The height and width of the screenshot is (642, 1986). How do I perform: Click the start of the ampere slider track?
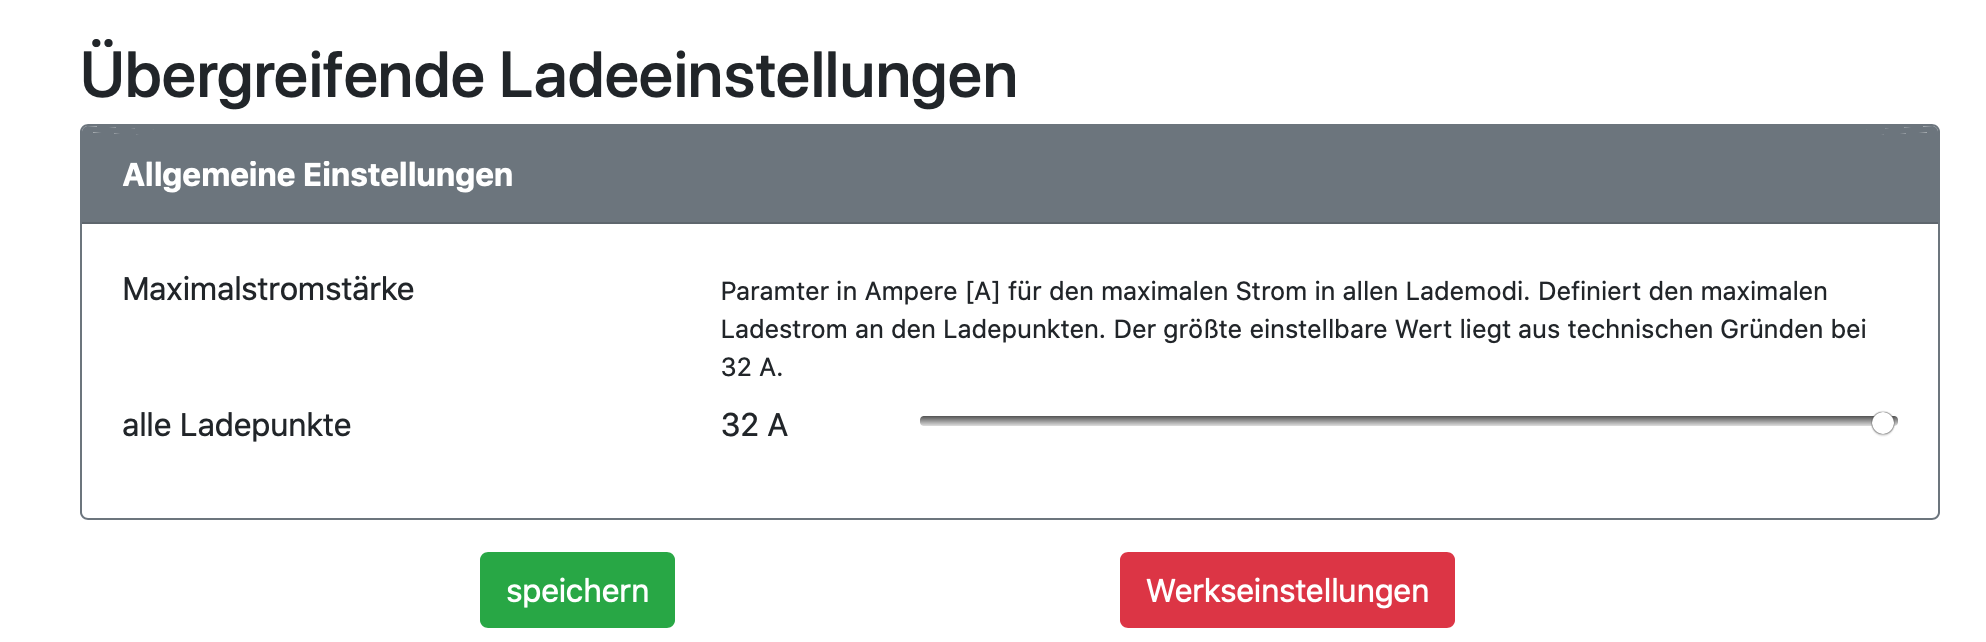[924, 422]
